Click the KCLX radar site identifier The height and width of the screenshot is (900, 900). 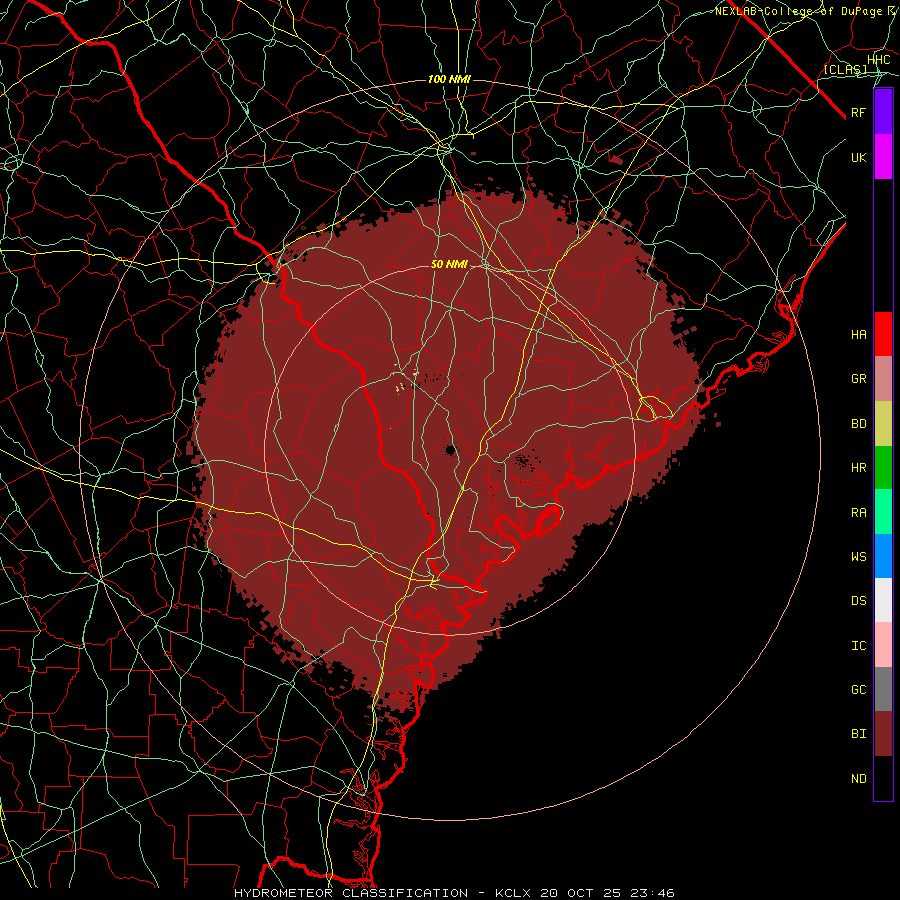(x=513, y=893)
